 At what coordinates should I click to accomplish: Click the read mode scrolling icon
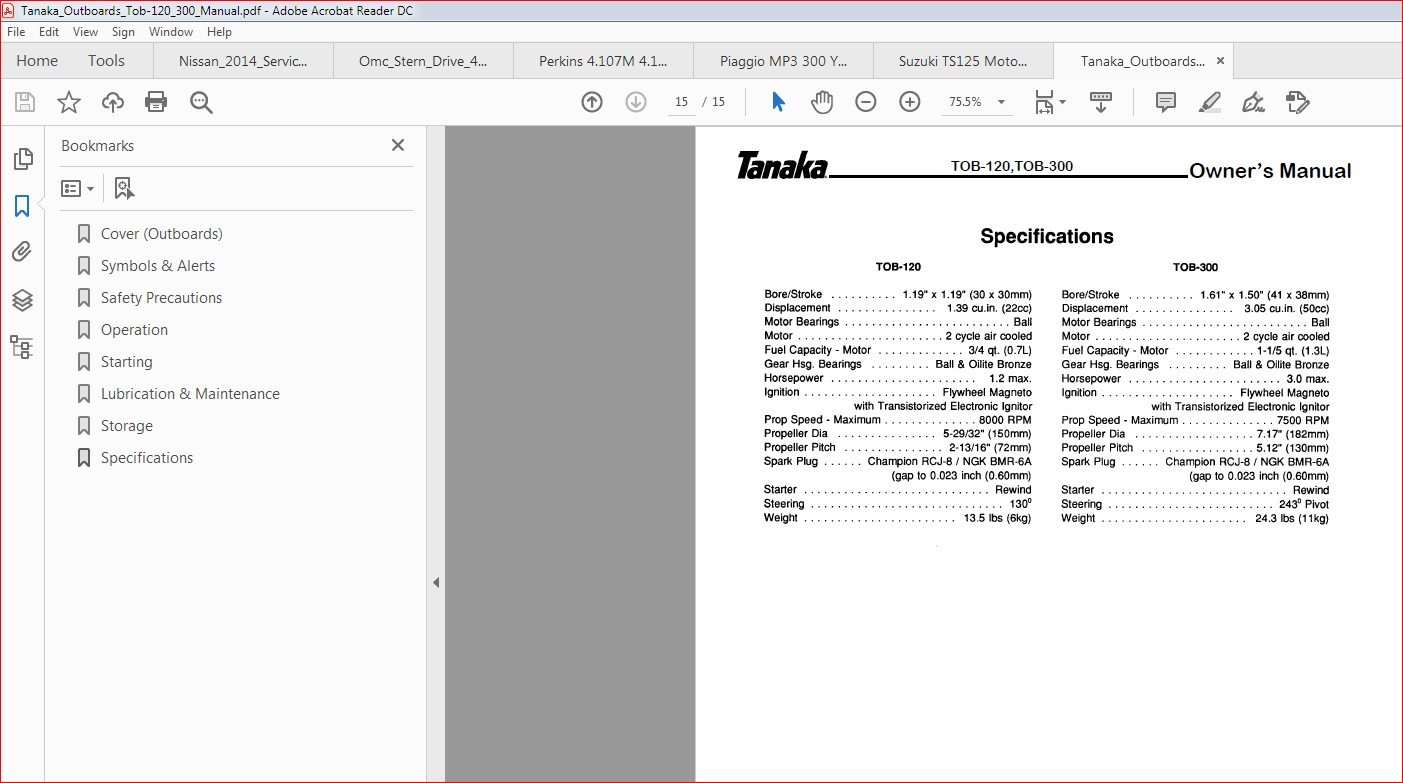1101,102
